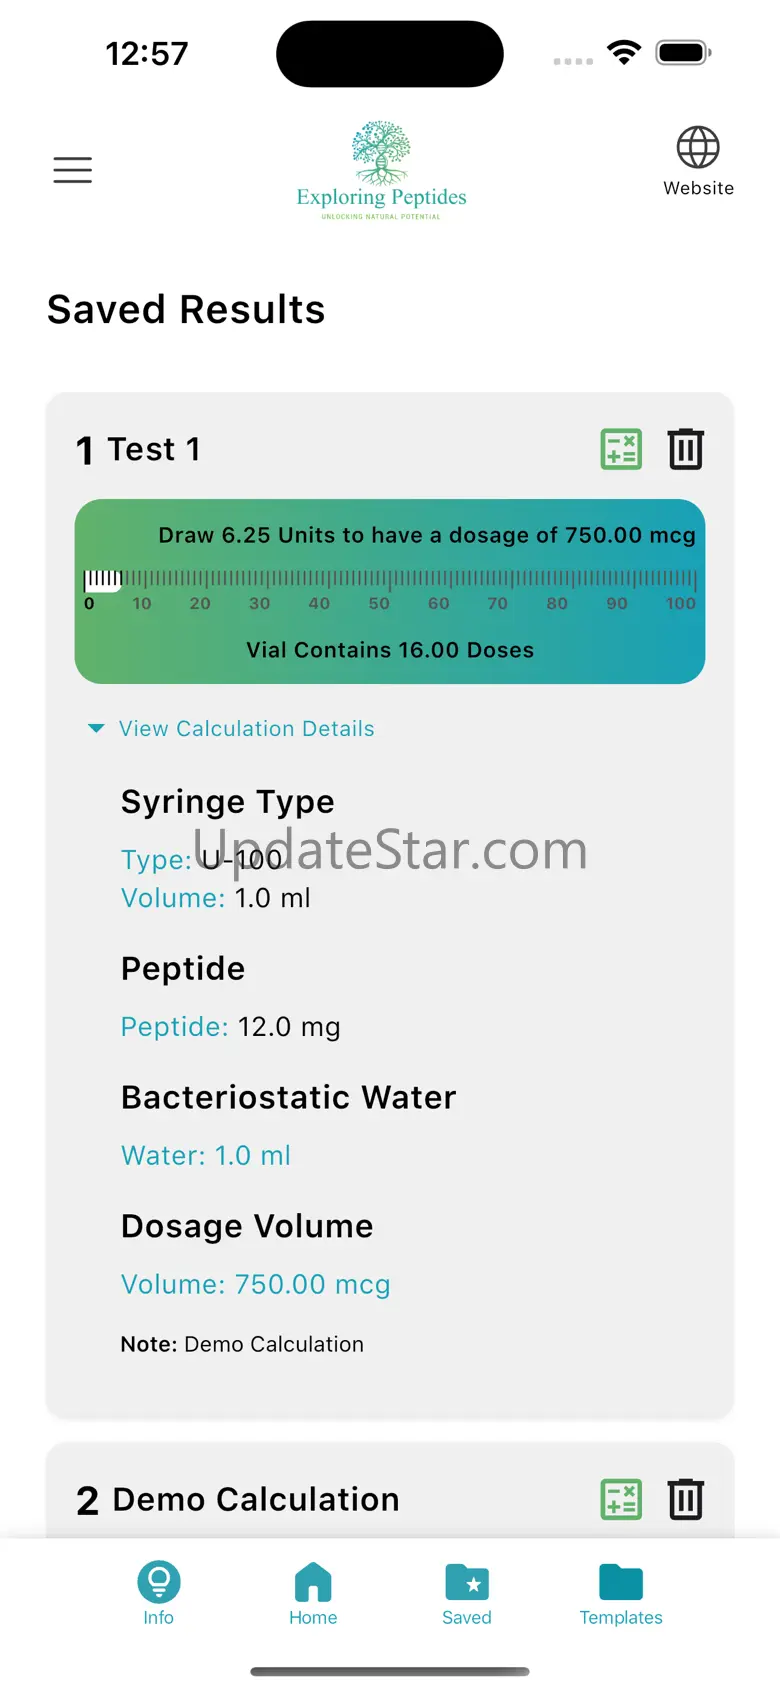
Task: Open the Templates tab
Action: click(x=621, y=1593)
